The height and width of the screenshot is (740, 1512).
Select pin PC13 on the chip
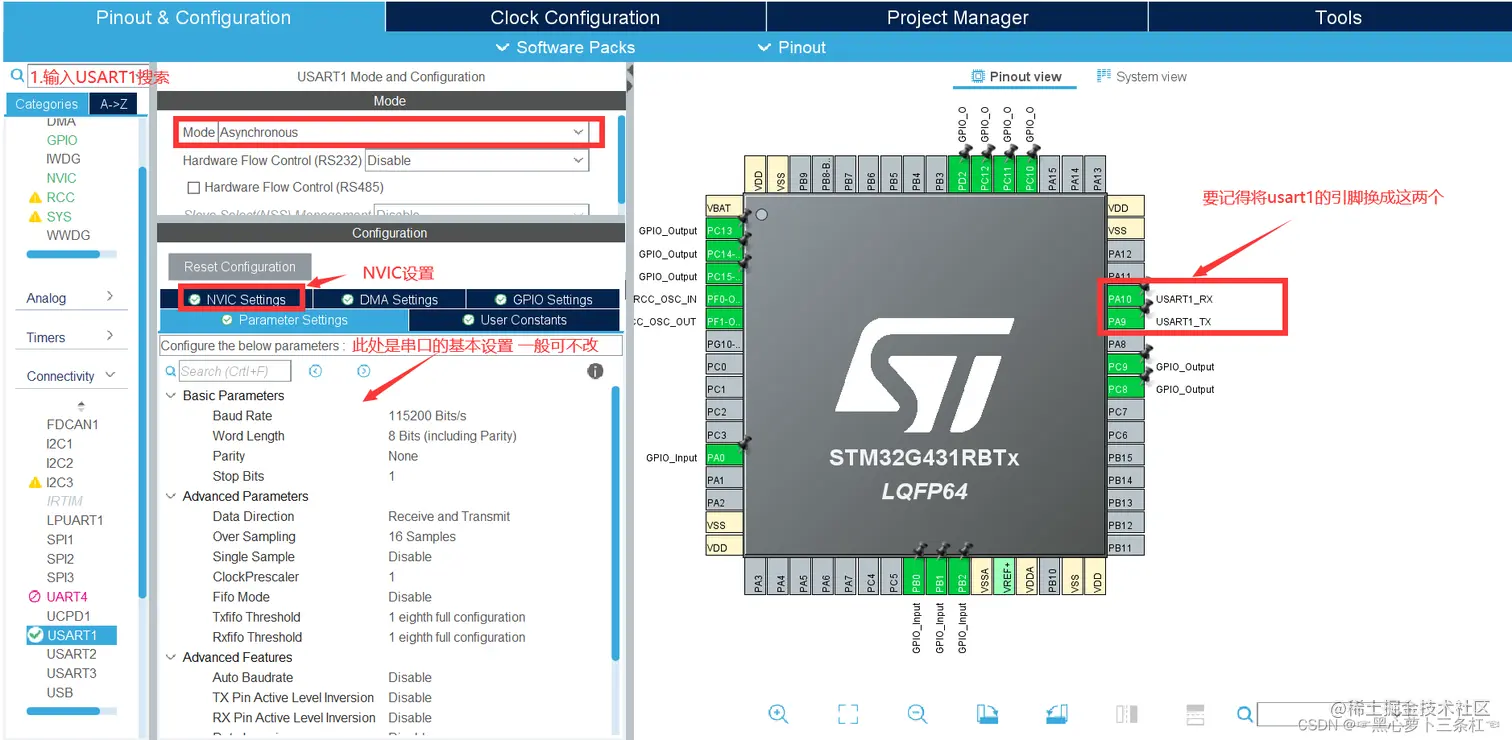724,231
